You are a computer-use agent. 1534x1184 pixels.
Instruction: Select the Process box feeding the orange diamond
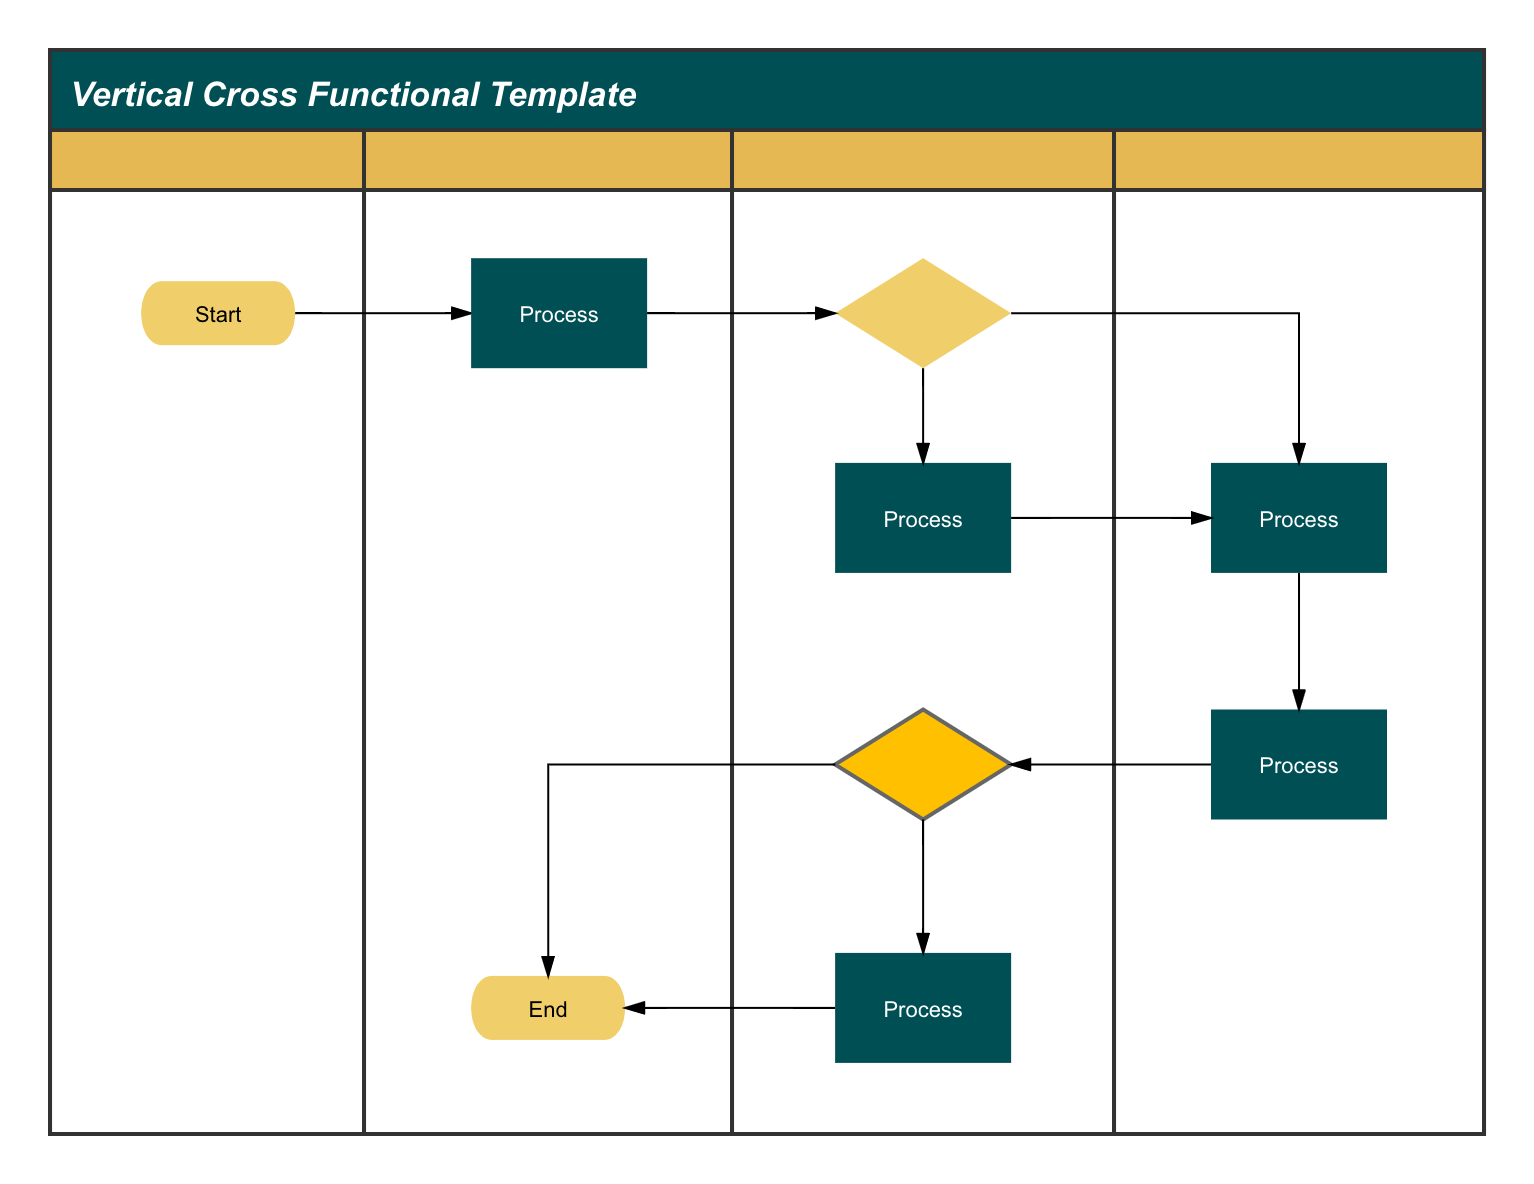1299,765
